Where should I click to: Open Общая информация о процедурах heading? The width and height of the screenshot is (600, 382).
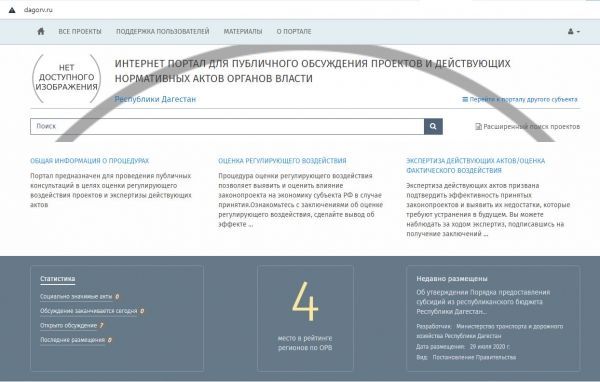pyautogui.click(x=90, y=161)
